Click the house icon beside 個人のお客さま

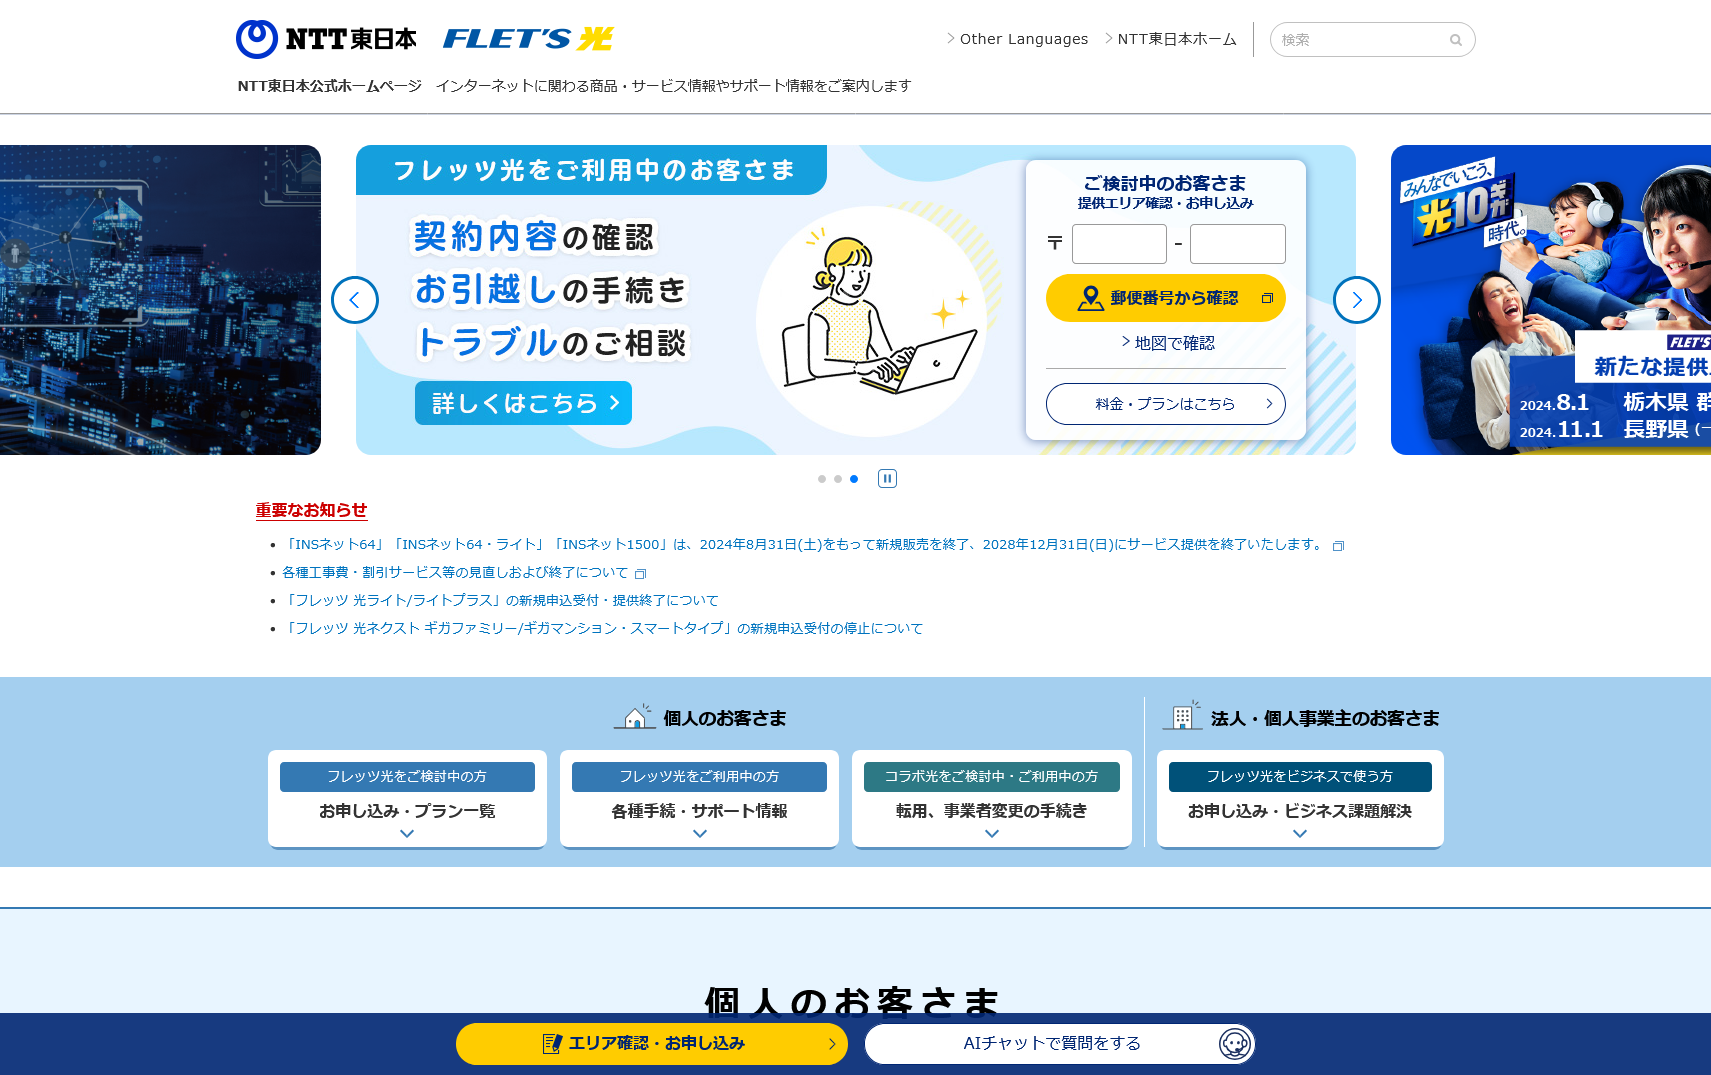(x=635, y=717)
